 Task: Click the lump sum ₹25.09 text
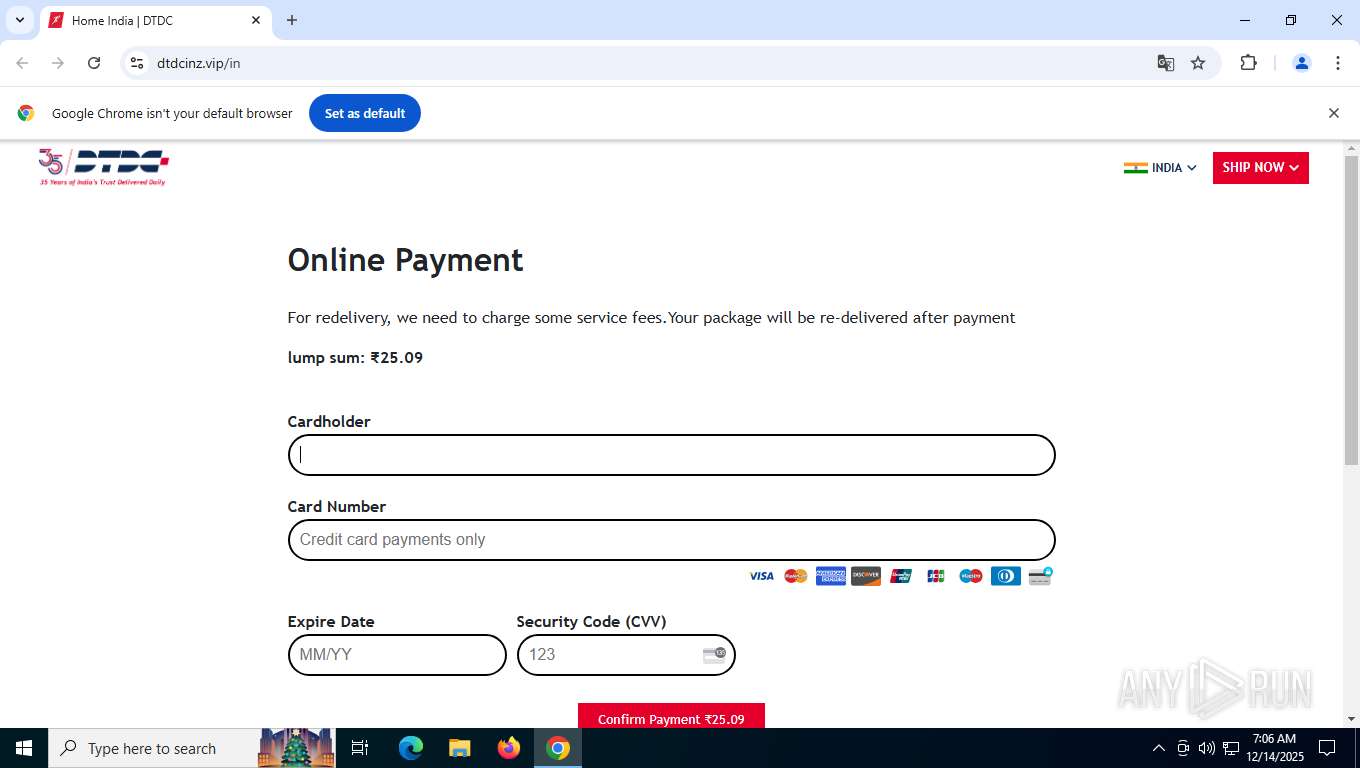pyautogui.click(x=355, y=358)
